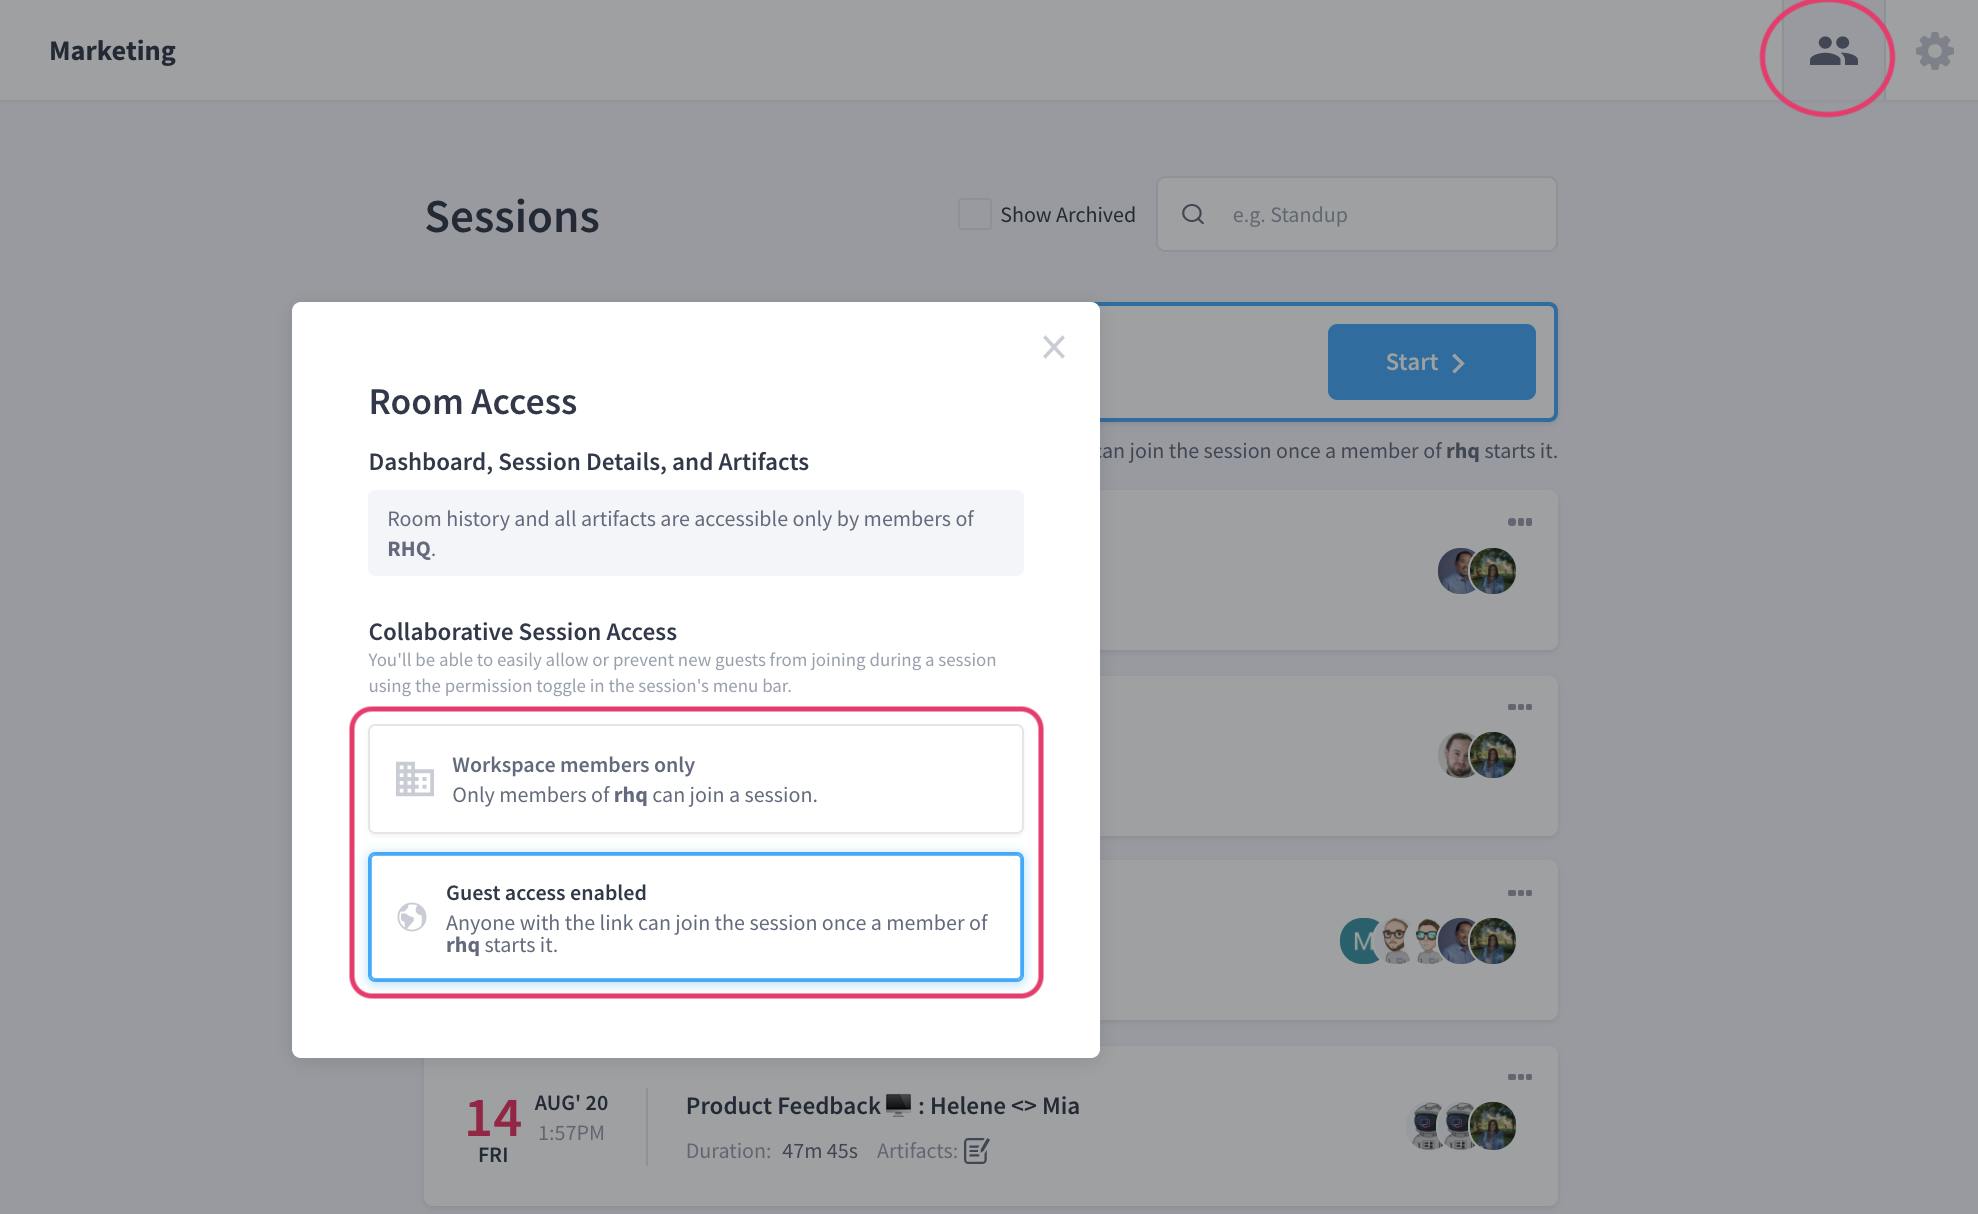Focus the session search field
The image size is (1978, 1214).
(1357, 214)
